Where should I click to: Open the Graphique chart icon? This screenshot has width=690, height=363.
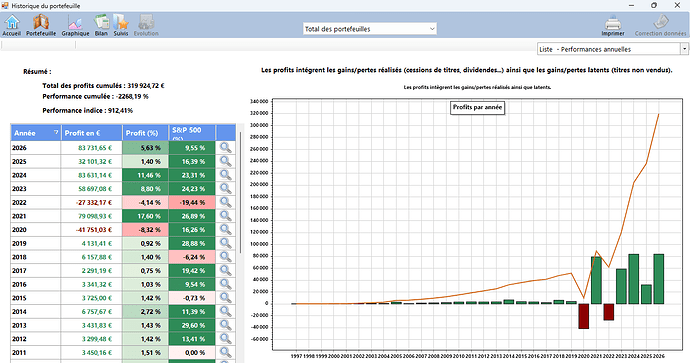(x=75, y=25)
